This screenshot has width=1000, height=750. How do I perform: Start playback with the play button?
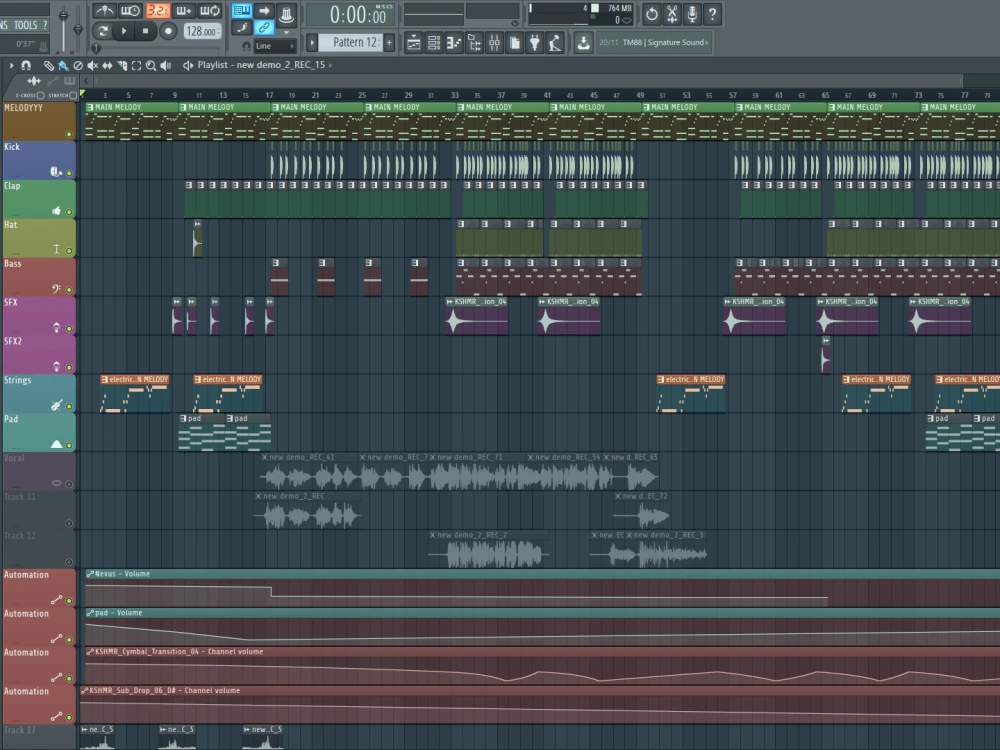pyautogui.click(x=124, y=31)
